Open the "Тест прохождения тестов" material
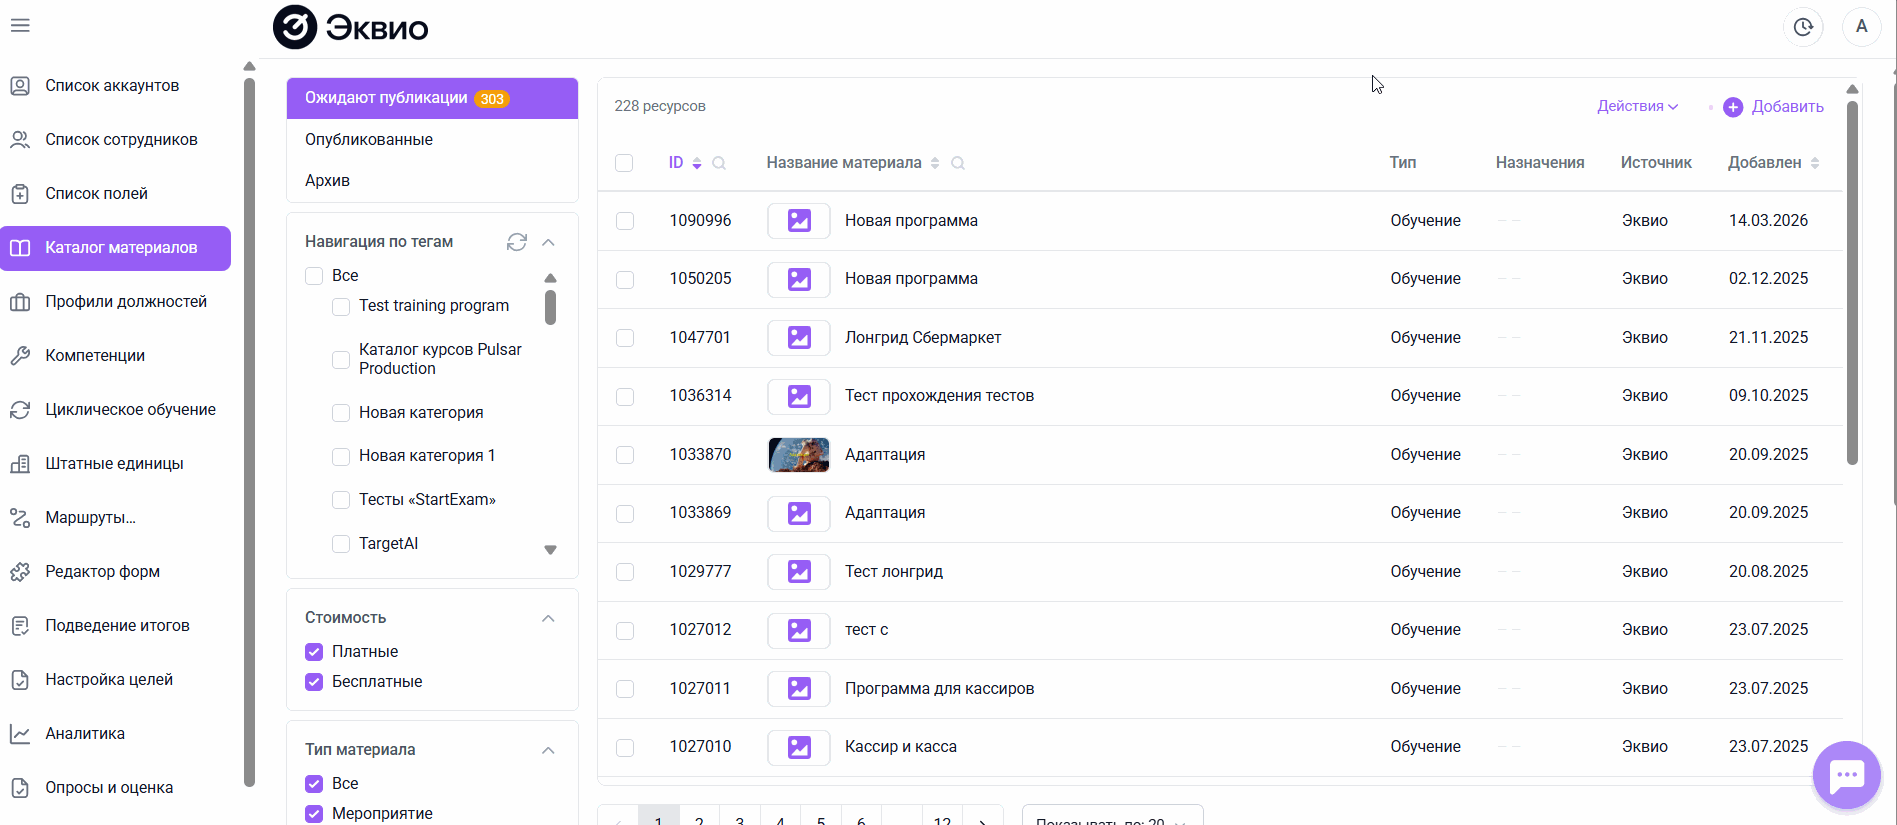This screenshot has width=1897, height=825. (939, 396)
